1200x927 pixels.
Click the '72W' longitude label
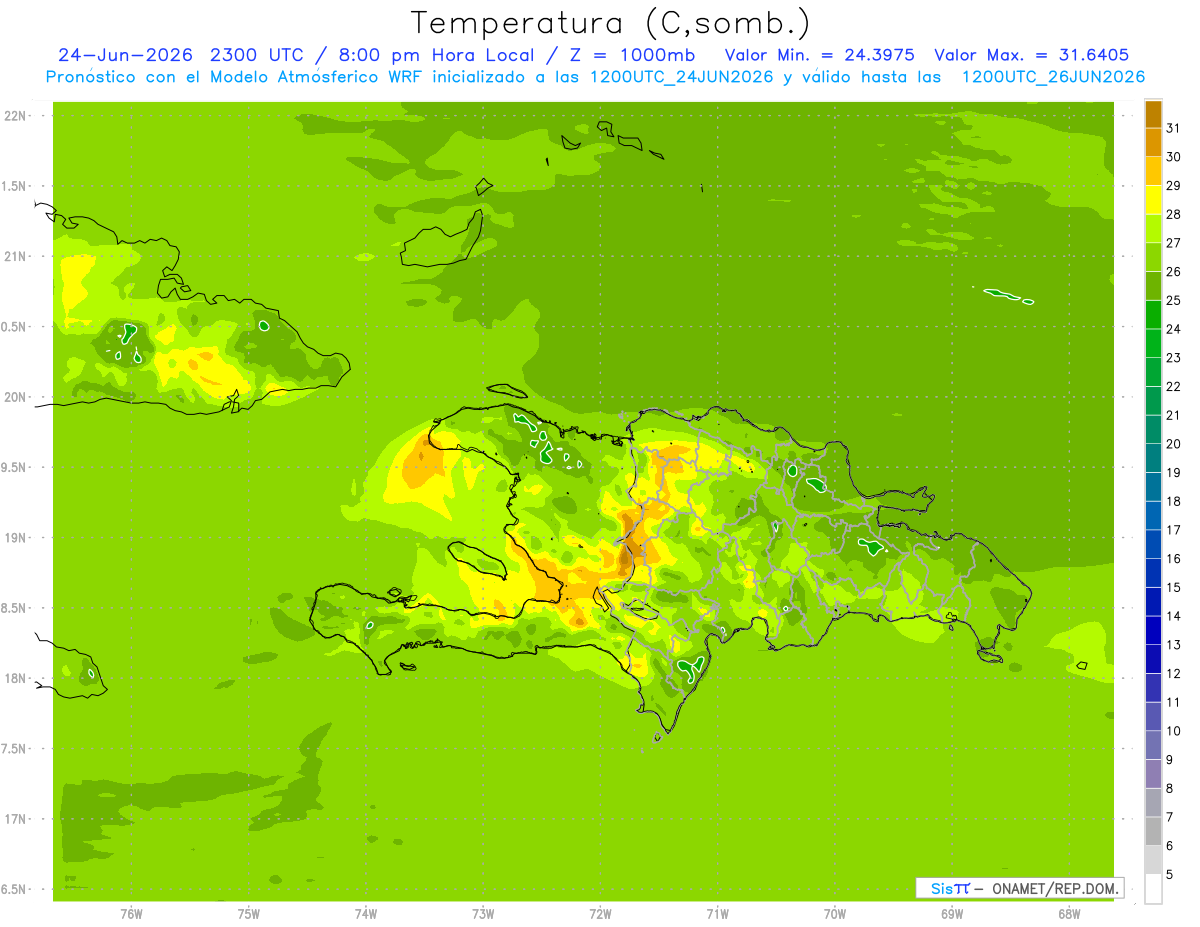pyautogui.click(x=601, y=914)
